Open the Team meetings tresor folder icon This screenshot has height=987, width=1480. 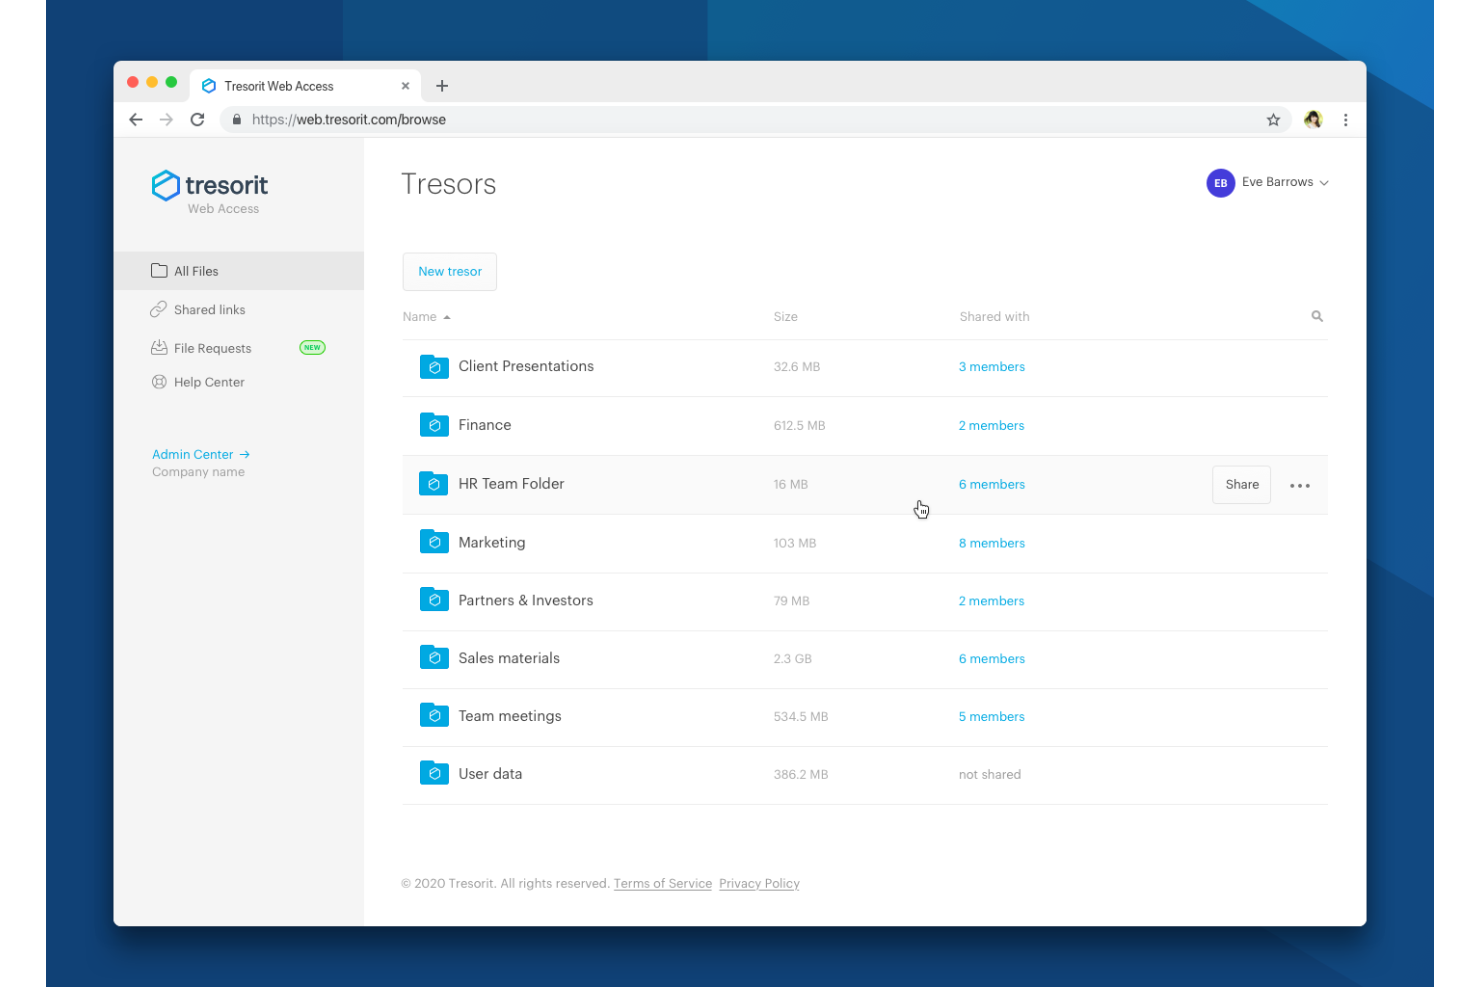[434, 716]
